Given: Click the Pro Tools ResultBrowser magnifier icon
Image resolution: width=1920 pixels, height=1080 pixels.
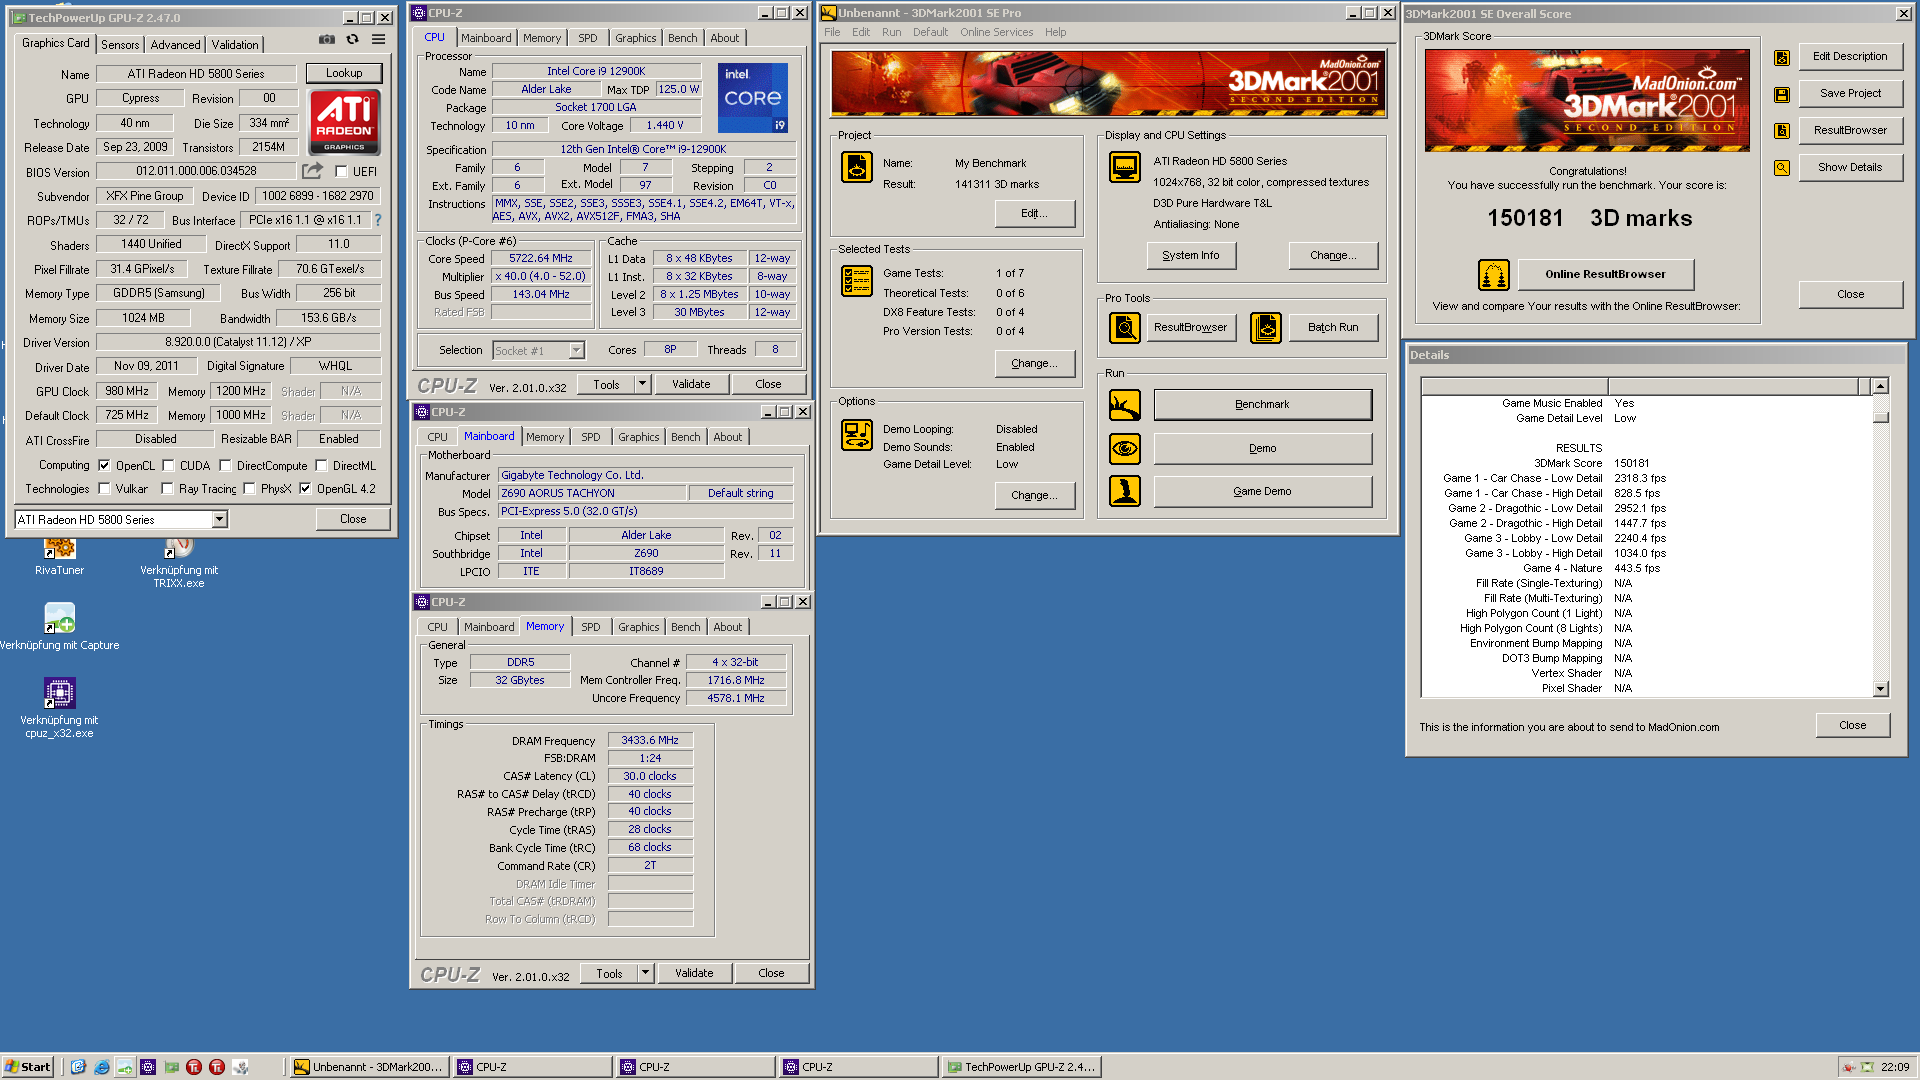Looking at the screenshot, I should [1125, 327].
